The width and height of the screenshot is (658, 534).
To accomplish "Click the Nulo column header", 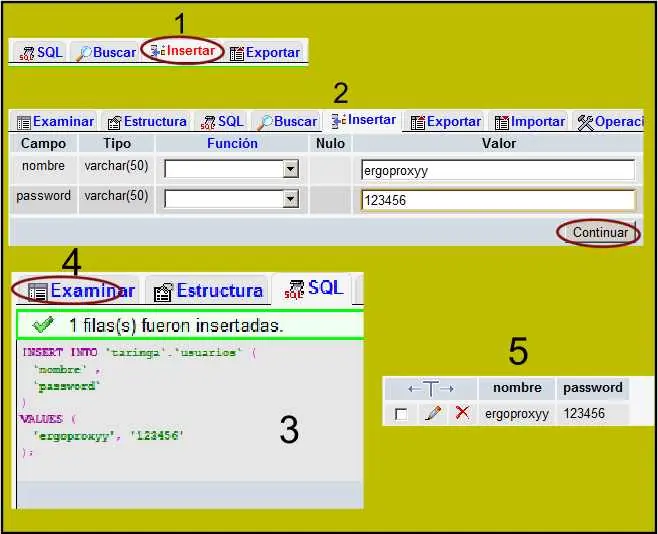I will click(x=330, y=143).
